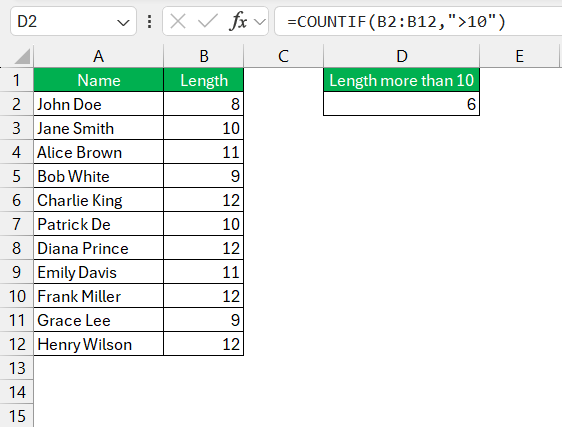Viewport: 562px width, 427px height.
Task: Select all cells via corner triangle
Action: click(x=22, y=57)
